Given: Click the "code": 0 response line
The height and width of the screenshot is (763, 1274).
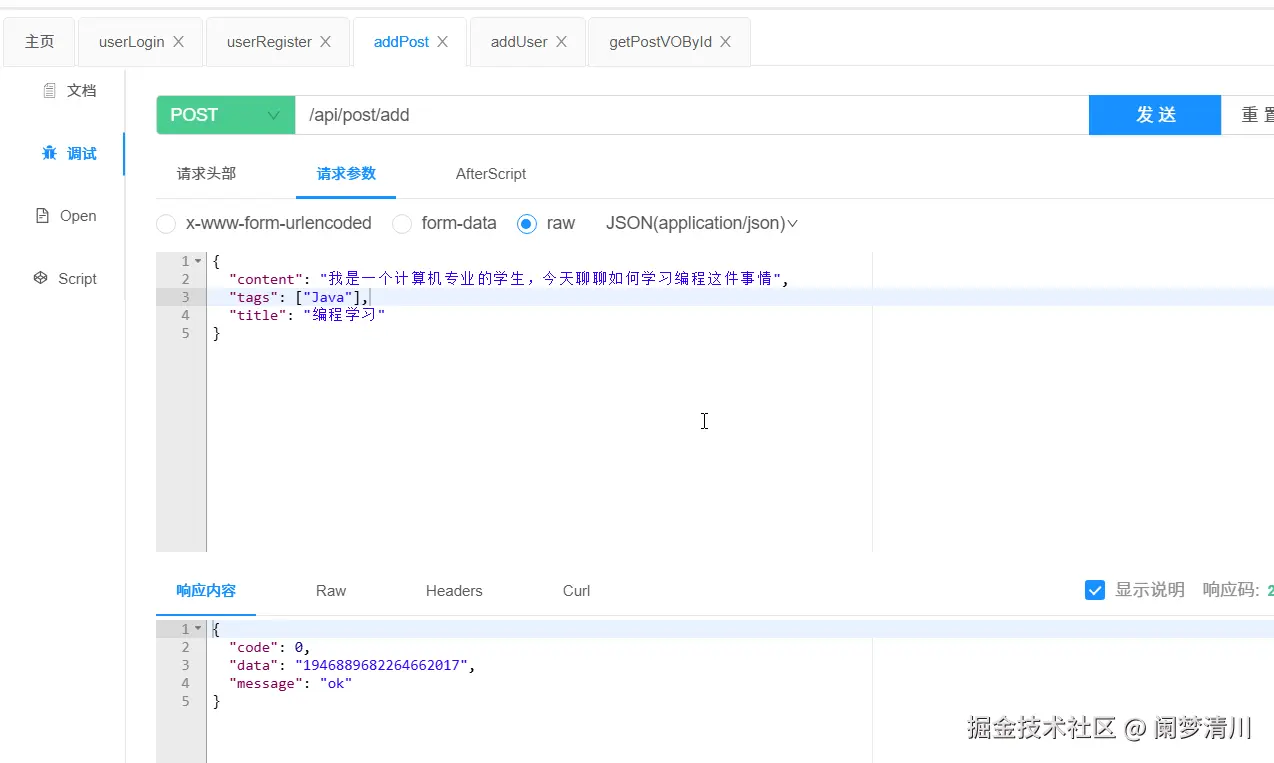Looking at the screenshot, I should pos(270,647).
